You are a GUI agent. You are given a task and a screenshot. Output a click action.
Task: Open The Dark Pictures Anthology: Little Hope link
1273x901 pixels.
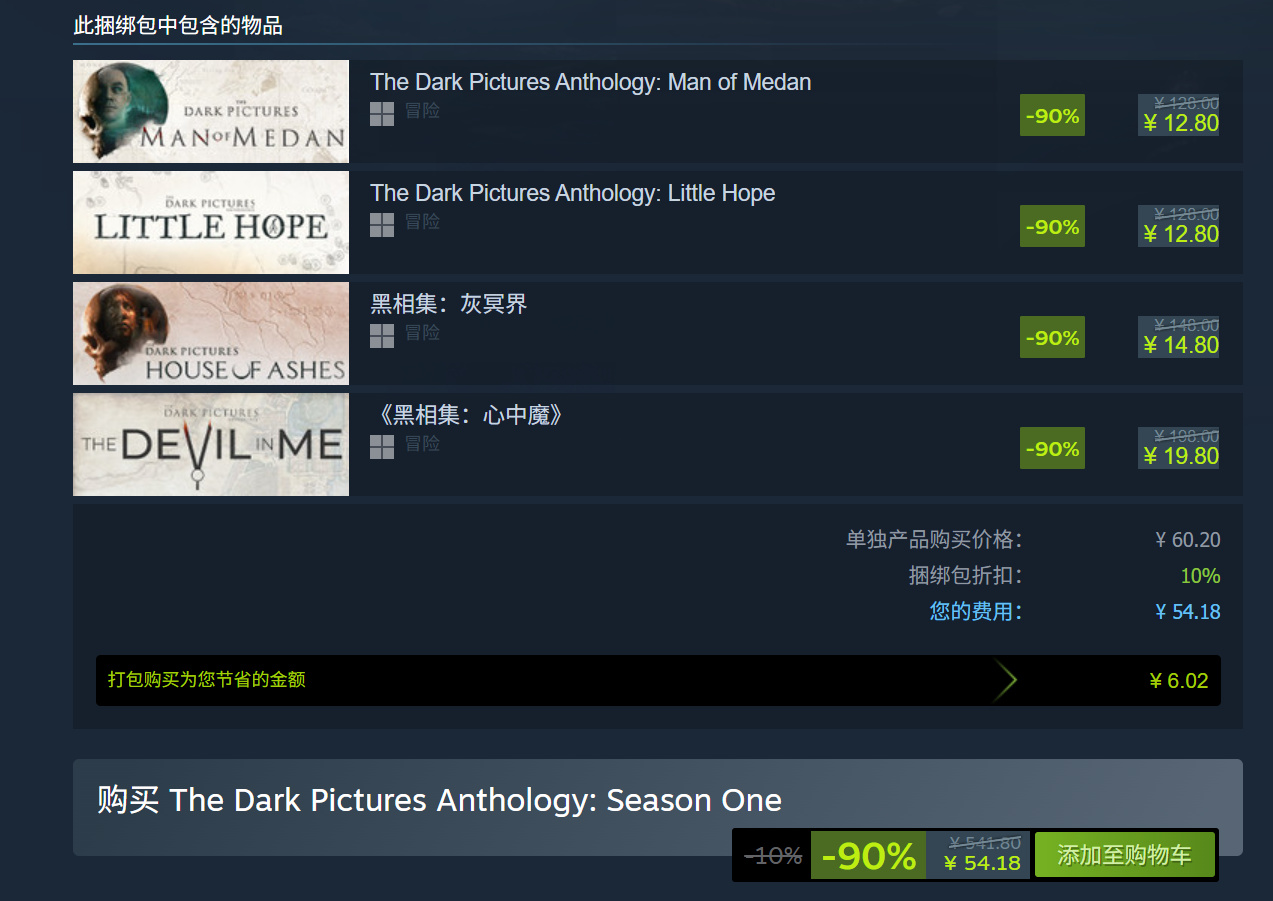(x=572, y=193)
